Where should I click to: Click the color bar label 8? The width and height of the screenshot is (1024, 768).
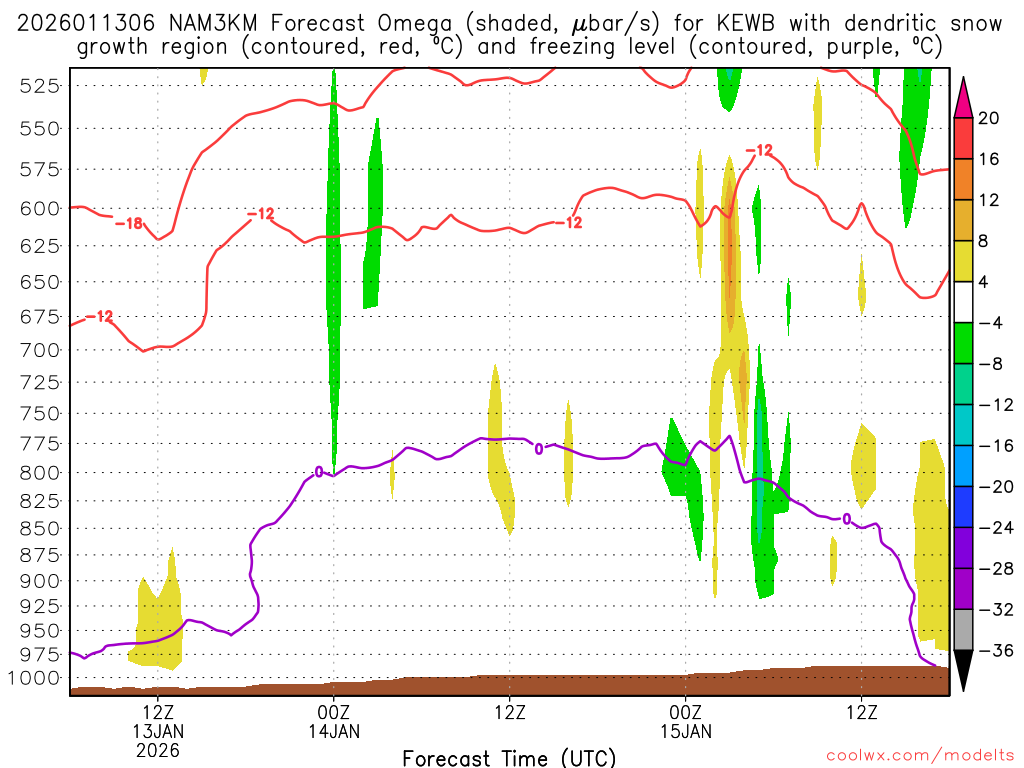point(983,242)
